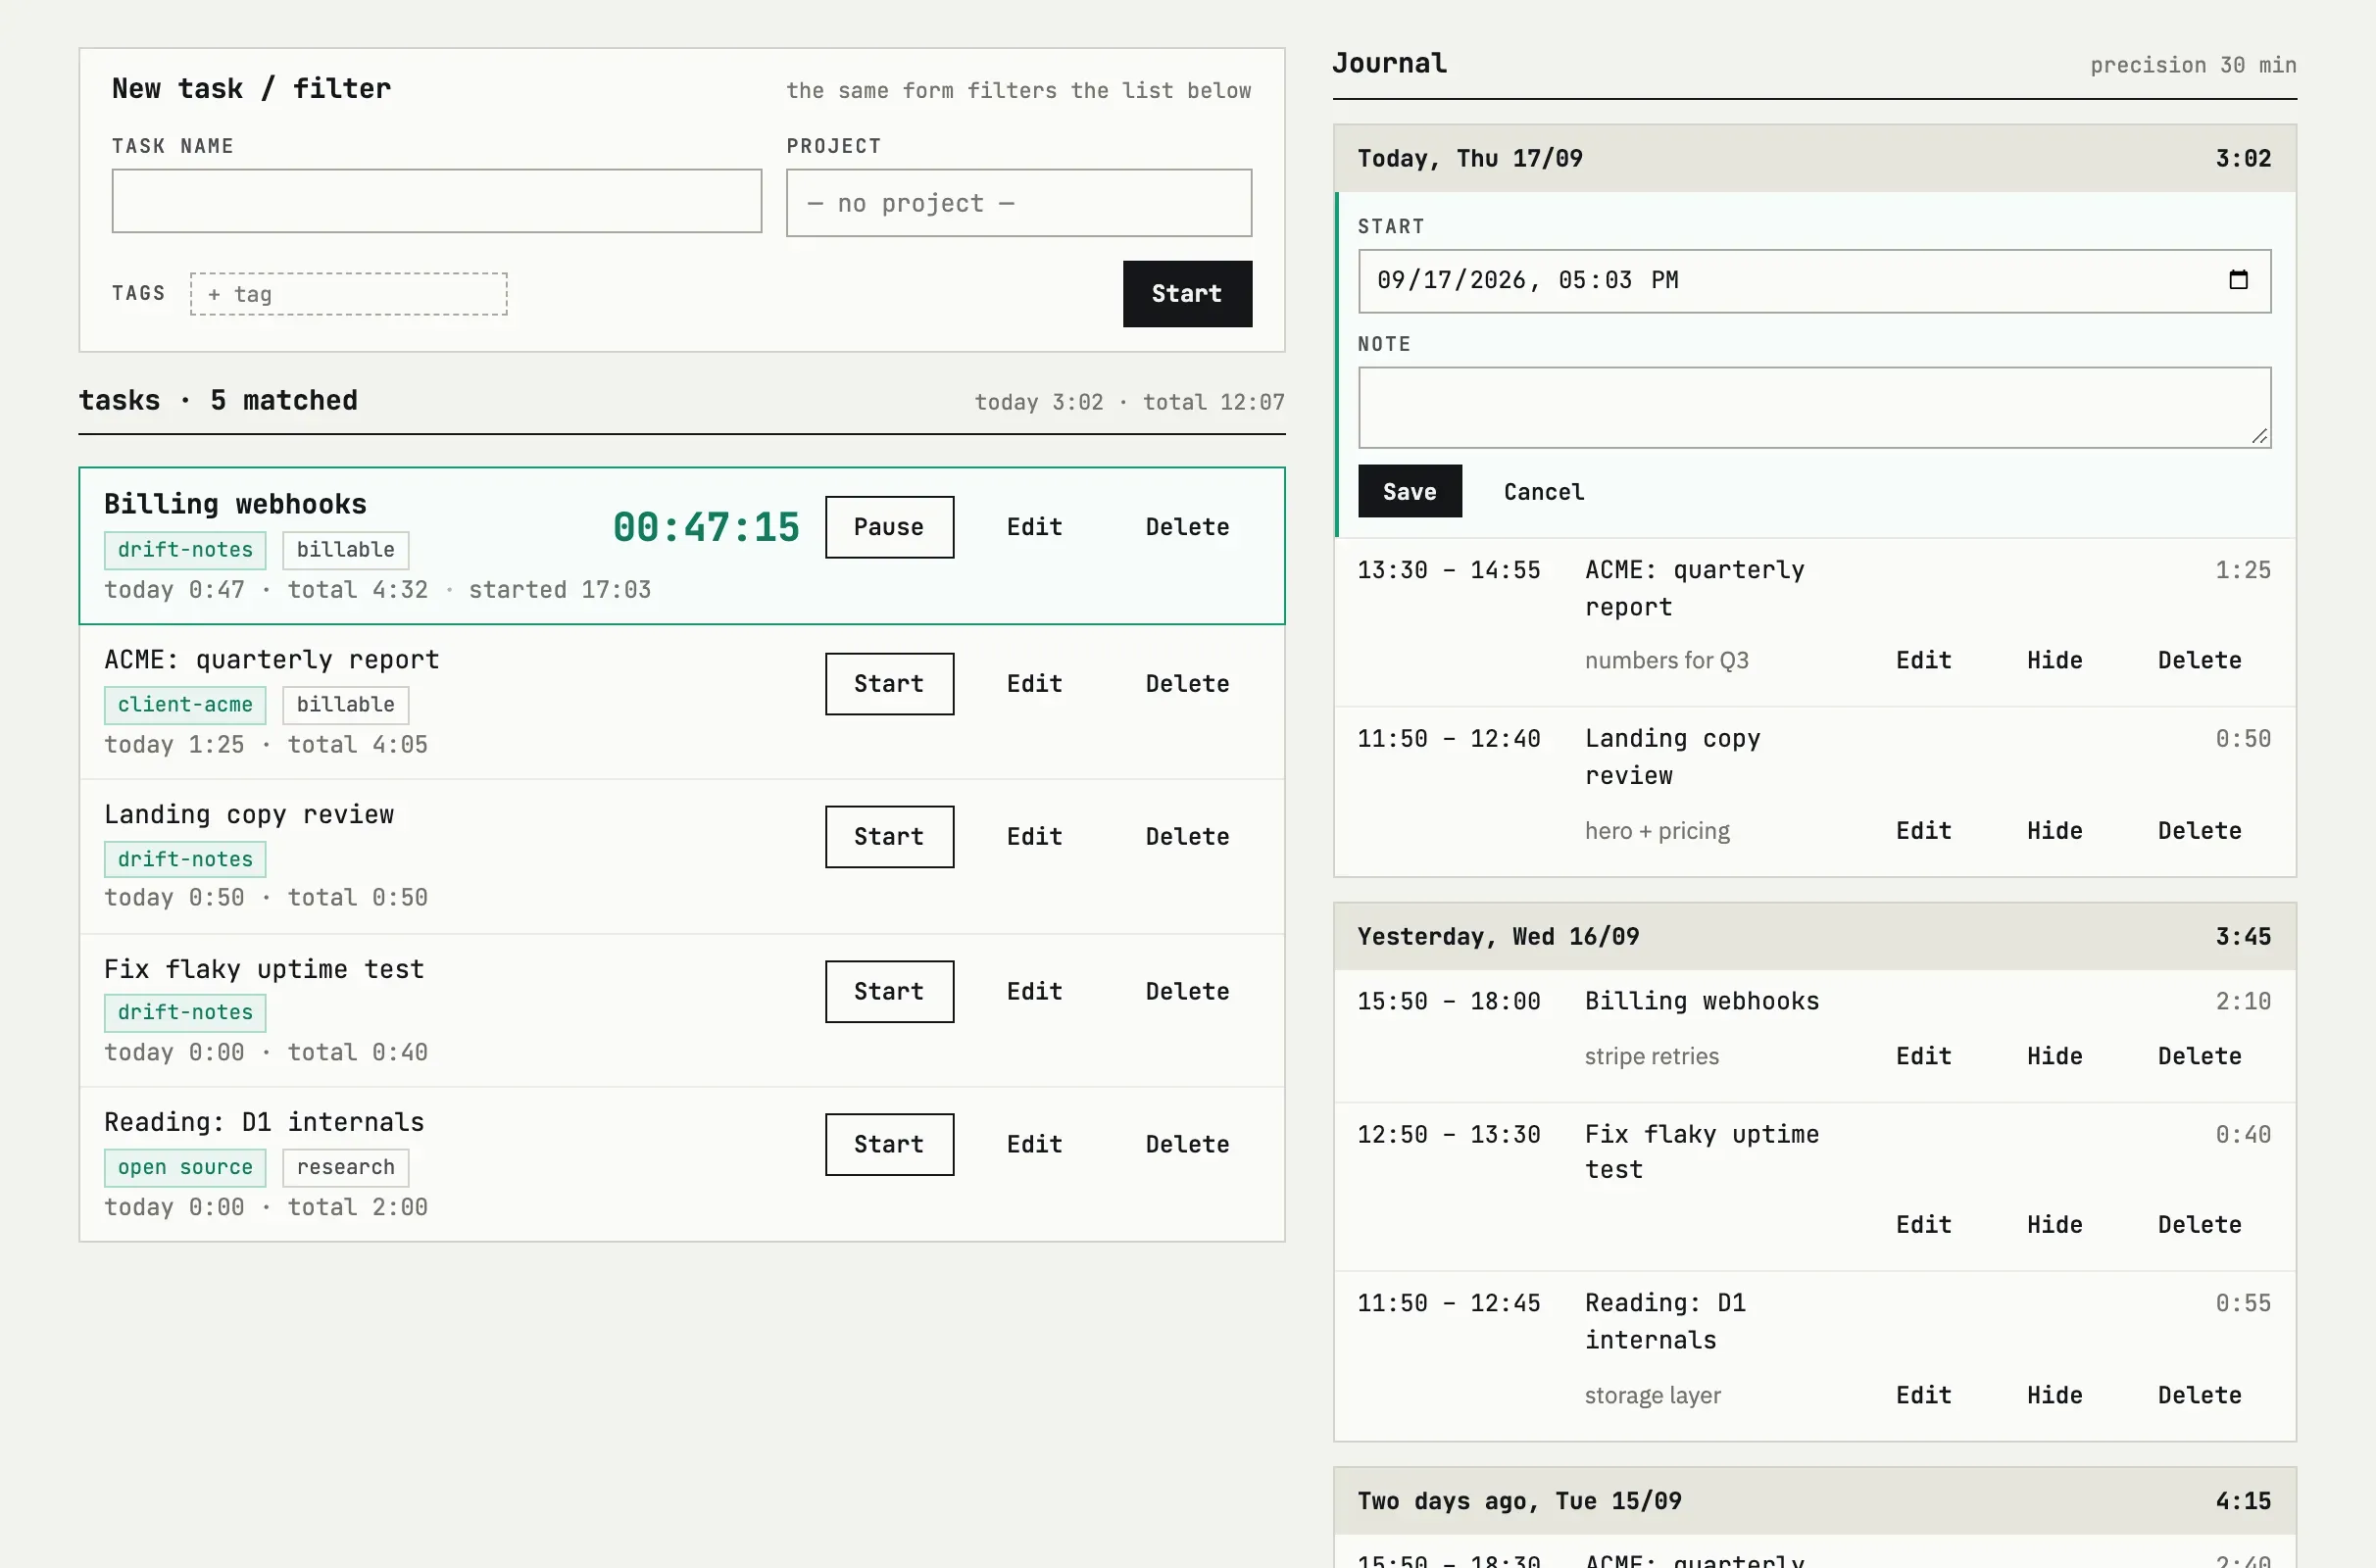Click the 'stripe retries' note

1651,1057
